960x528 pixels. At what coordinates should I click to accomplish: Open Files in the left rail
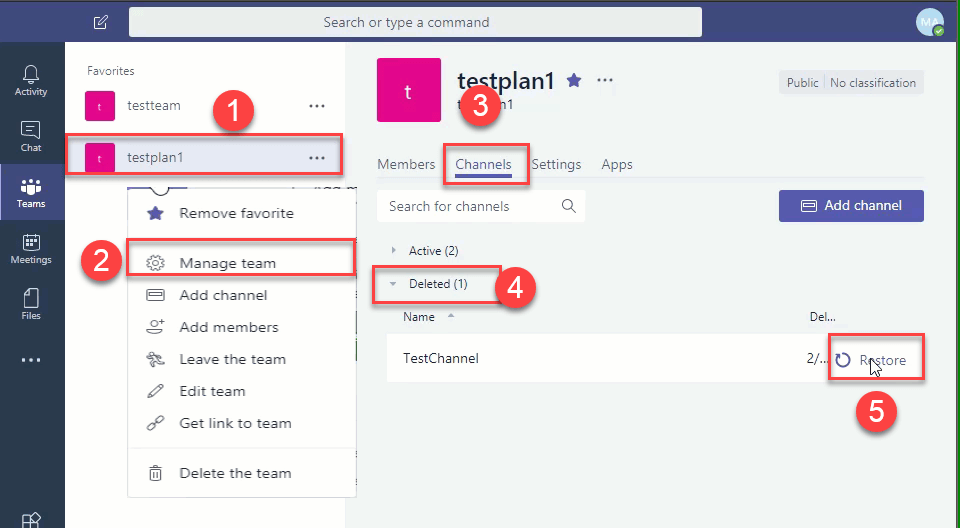click(x=31, y=304)
